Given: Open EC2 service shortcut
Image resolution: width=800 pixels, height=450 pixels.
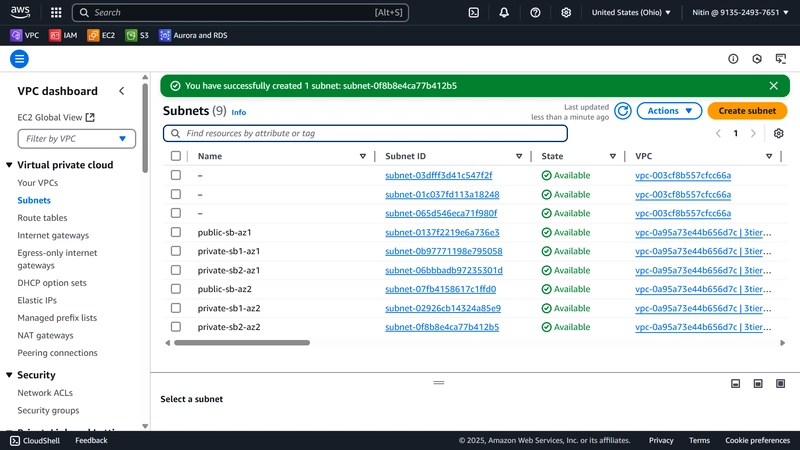Looking at the screenshot, I should coord(101,35).
